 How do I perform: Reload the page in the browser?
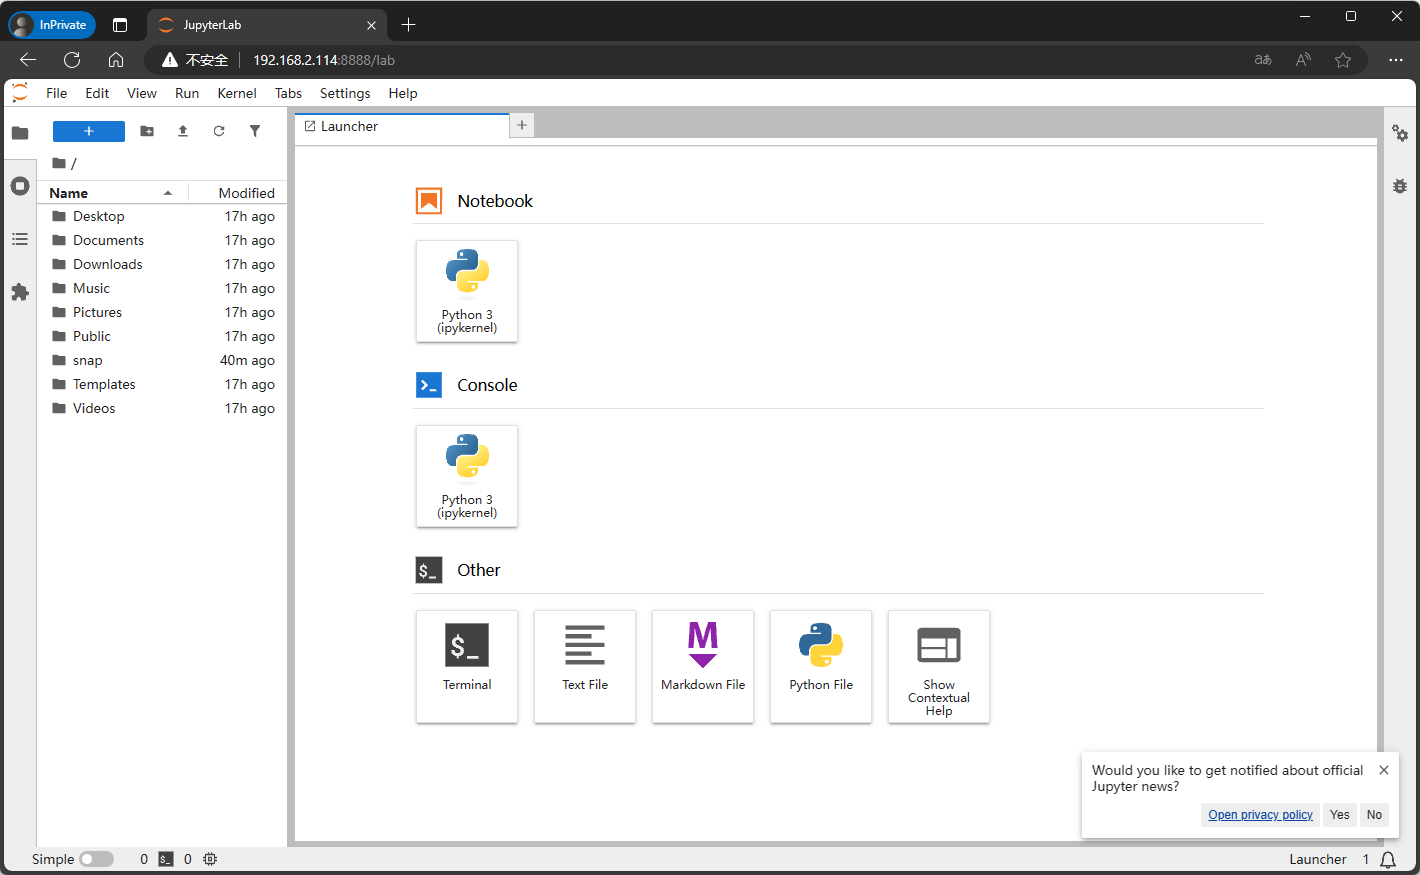(72, 60)
